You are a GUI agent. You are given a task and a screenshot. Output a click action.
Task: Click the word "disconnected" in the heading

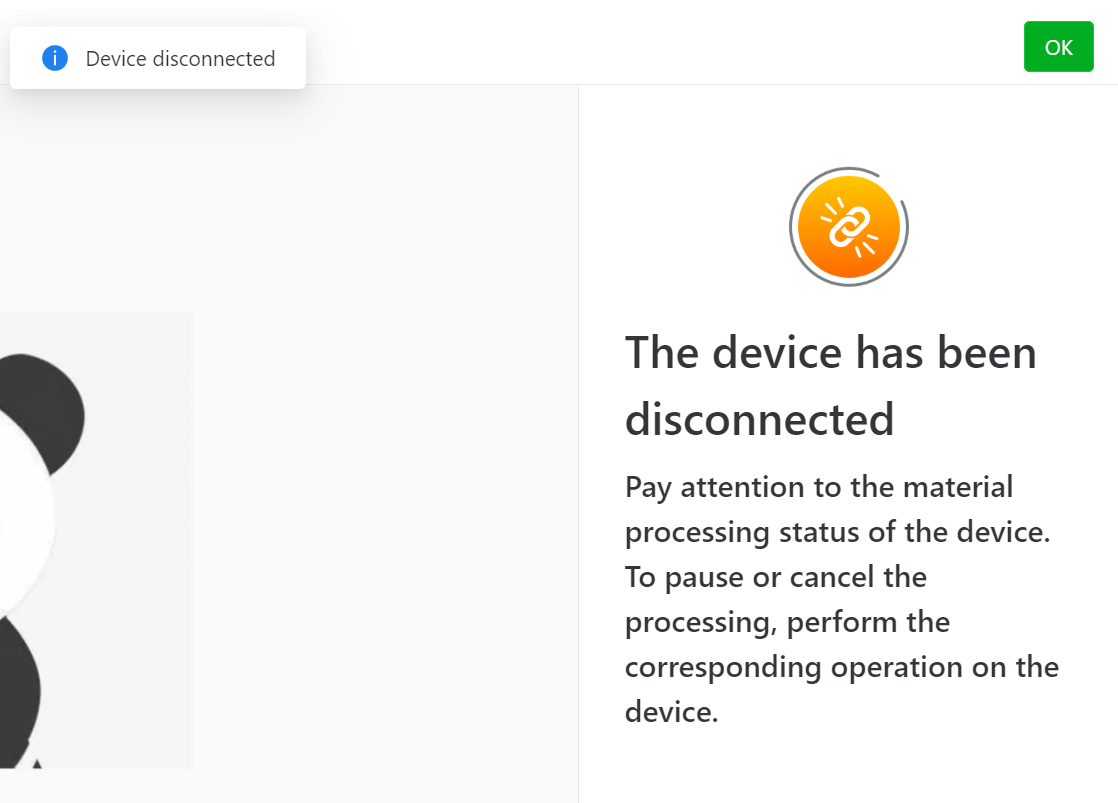click(759, 419)
